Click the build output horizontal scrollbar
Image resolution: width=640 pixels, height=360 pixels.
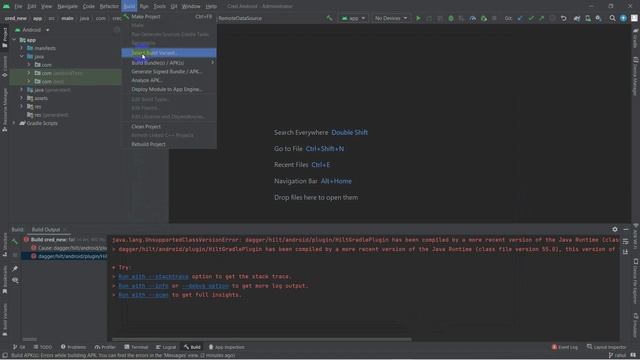[261, 339]
